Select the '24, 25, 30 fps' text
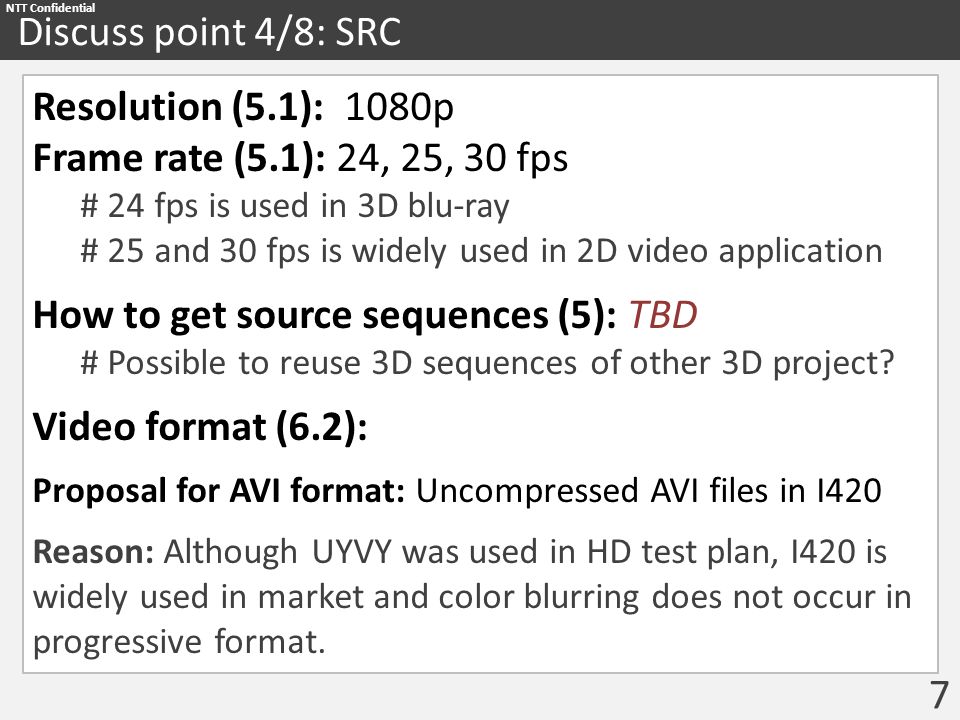Screen dimensions: 960x720 [x=452, y=158]
